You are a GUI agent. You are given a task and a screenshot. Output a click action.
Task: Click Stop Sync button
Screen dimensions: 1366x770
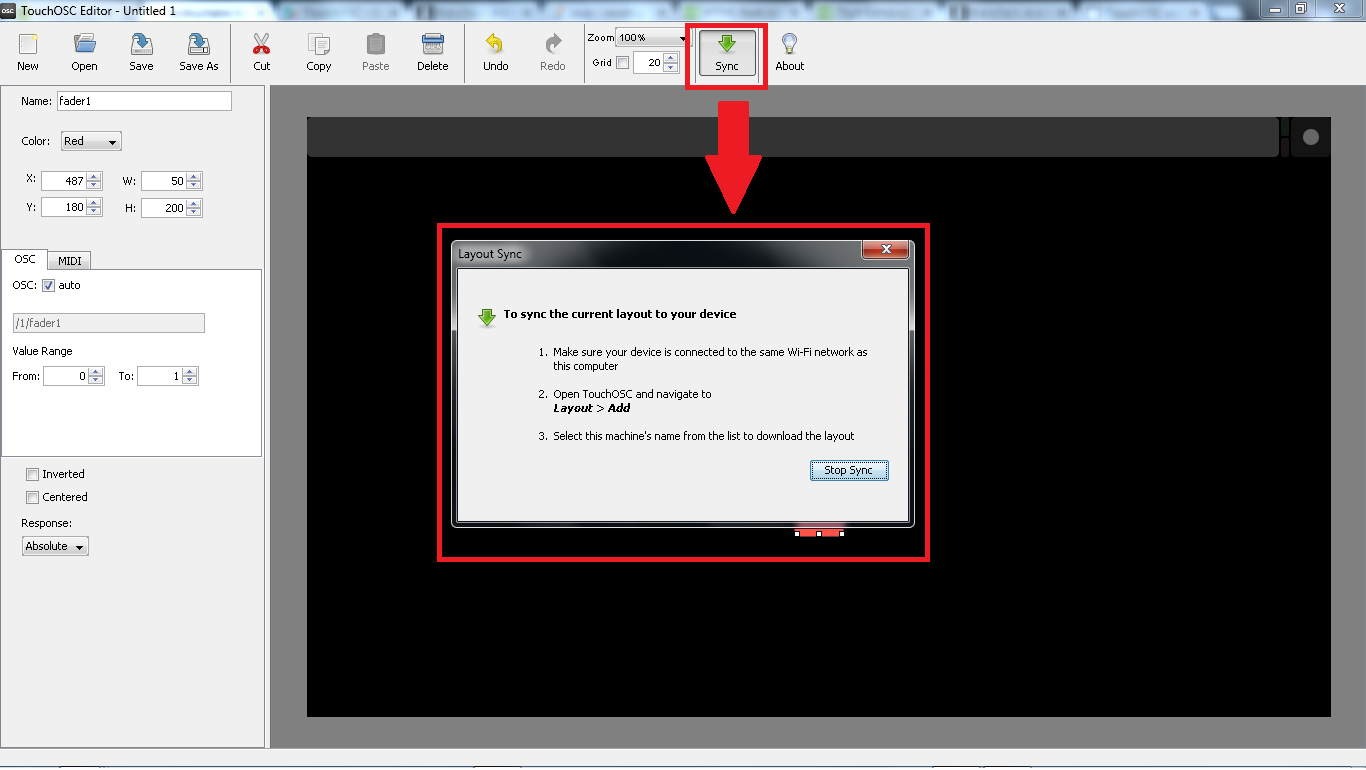click(x=849, y=470)
